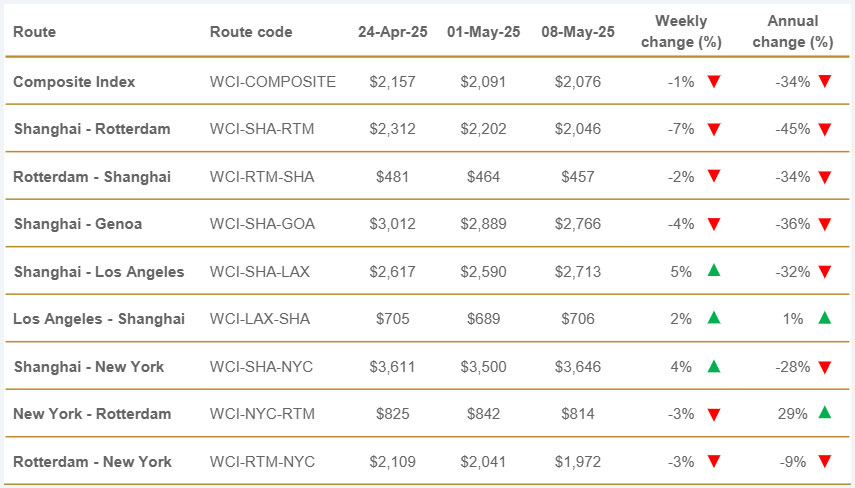The image size is (855, 488).
Task: Click the $3,646 value for Shanghai - New York
Action: click(578, 367)
